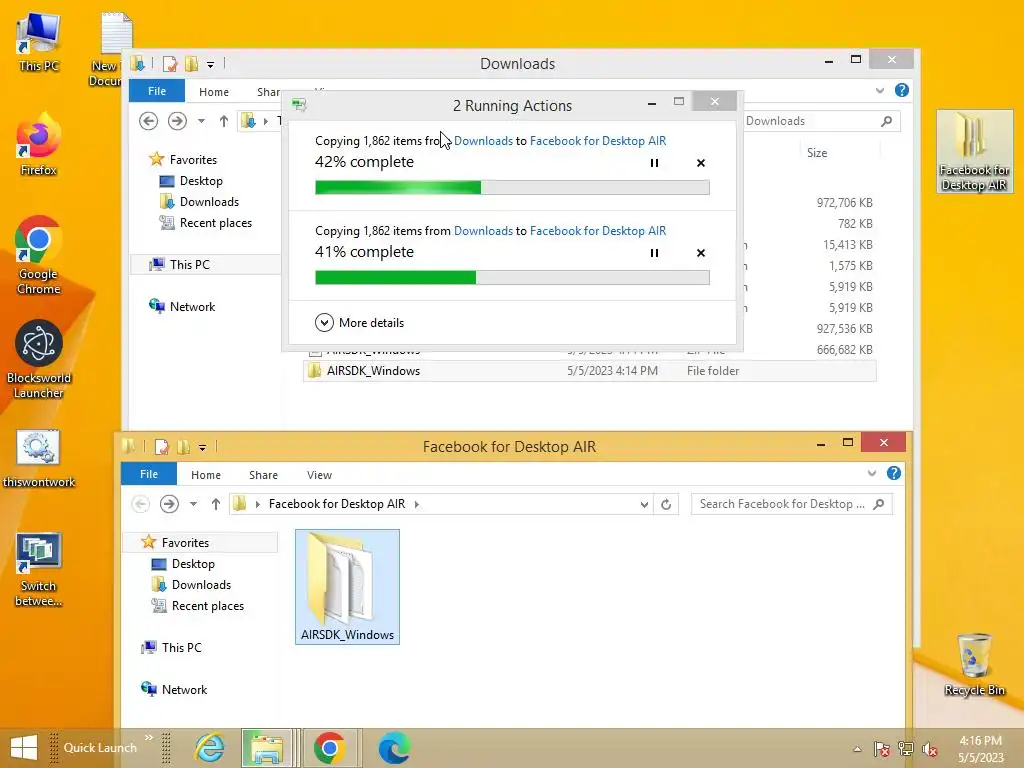Open Firefox desktop shortcut
Image resolution: width=1024 pixels, height=768 pixels.
[38, 145]
